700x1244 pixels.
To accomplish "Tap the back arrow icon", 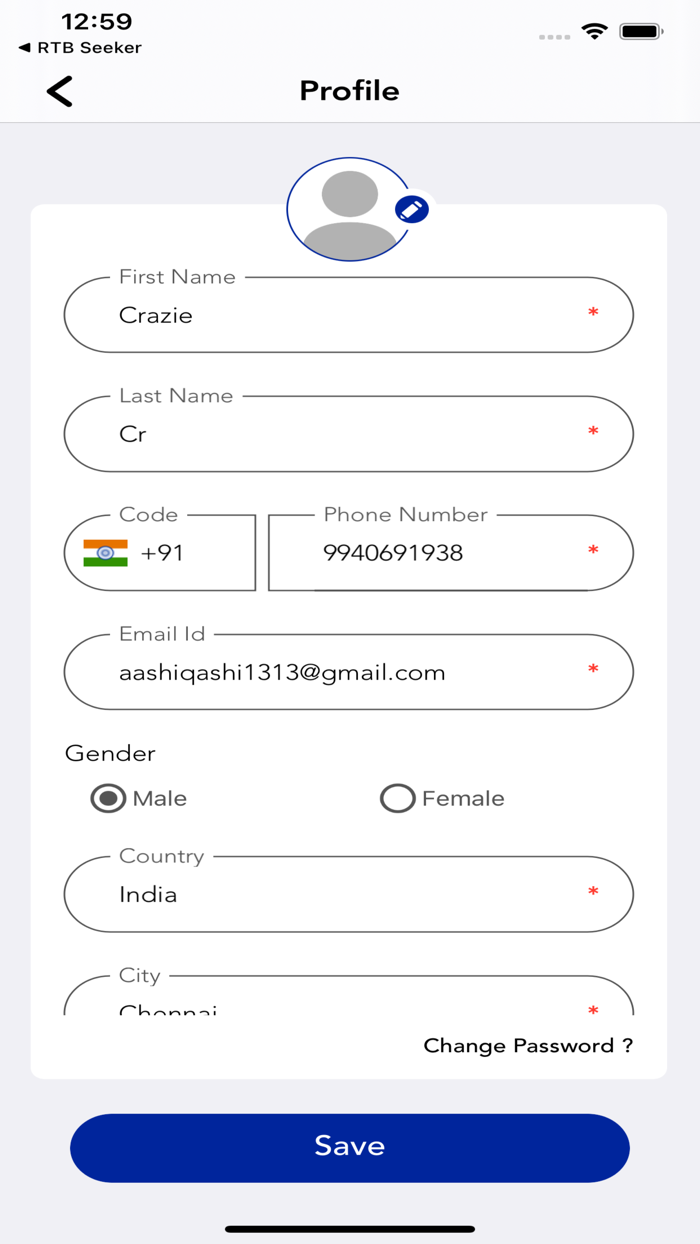I will [60, 91].
